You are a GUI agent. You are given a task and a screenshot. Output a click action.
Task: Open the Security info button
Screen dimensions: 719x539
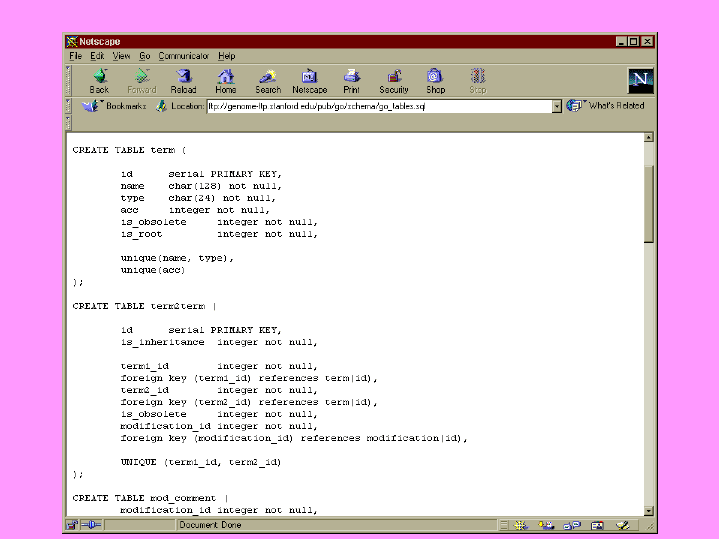tap(394, 80)
